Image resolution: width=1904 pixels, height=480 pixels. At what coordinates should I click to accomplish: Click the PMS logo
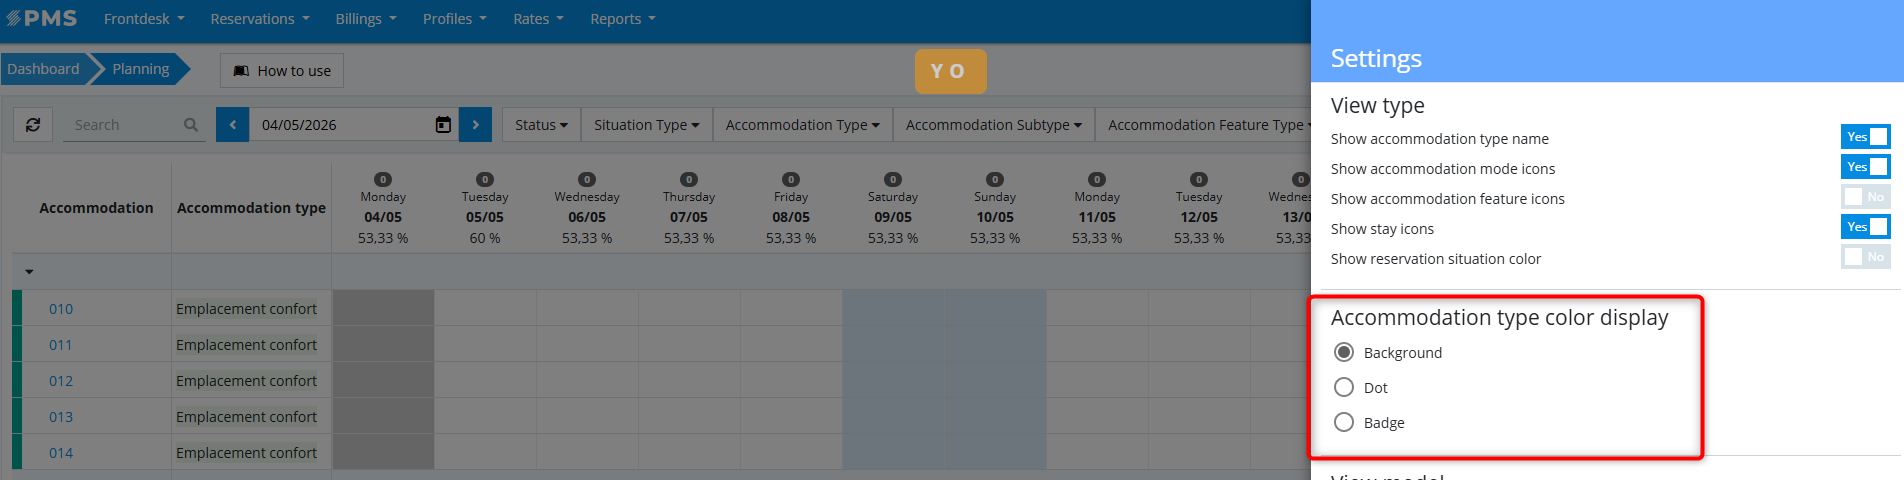coord(42,18)
